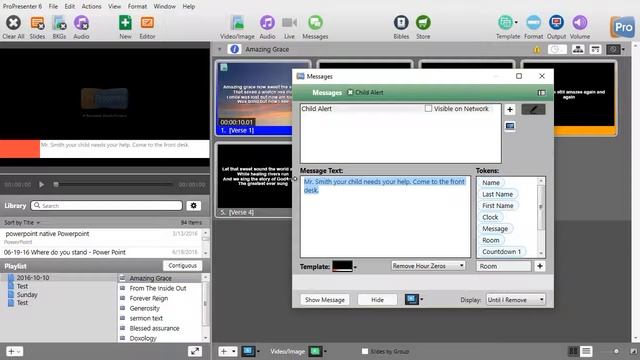Click display icon beside message list
This screenshot has width=640, height=360.
click(x=510, y=126)
